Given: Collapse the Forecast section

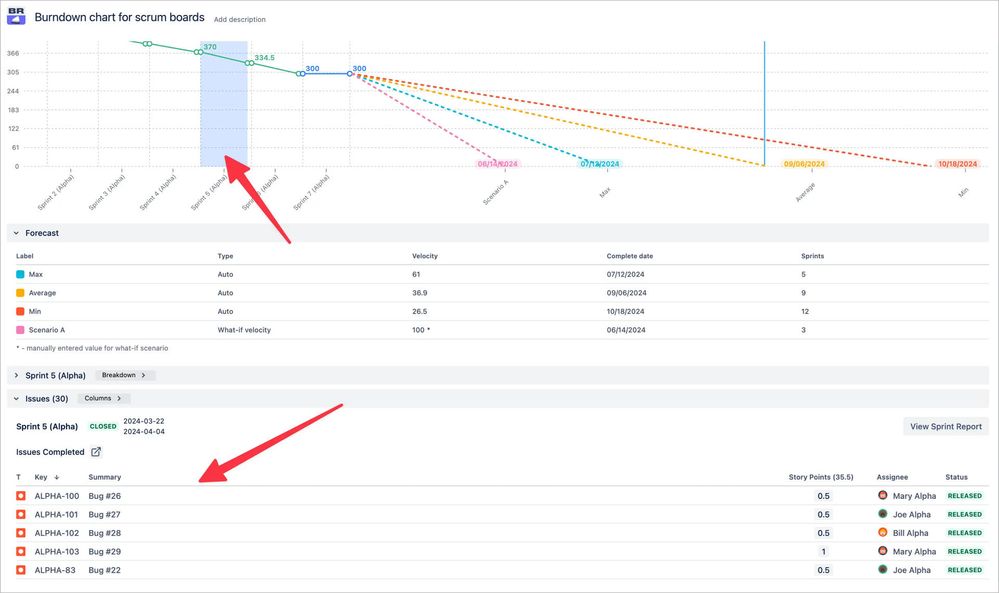Looking at the screenshot, I should [14, 232].
